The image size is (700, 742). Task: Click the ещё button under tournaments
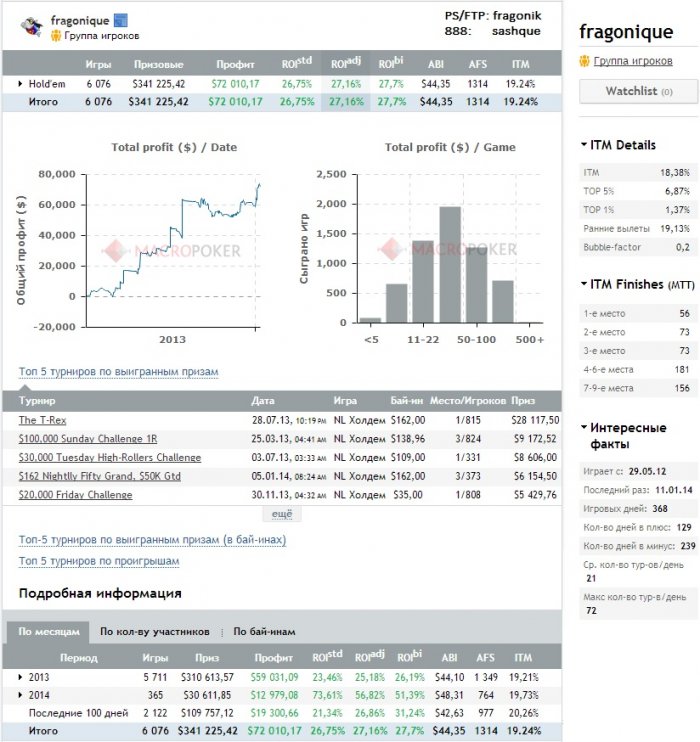(282, 514)
